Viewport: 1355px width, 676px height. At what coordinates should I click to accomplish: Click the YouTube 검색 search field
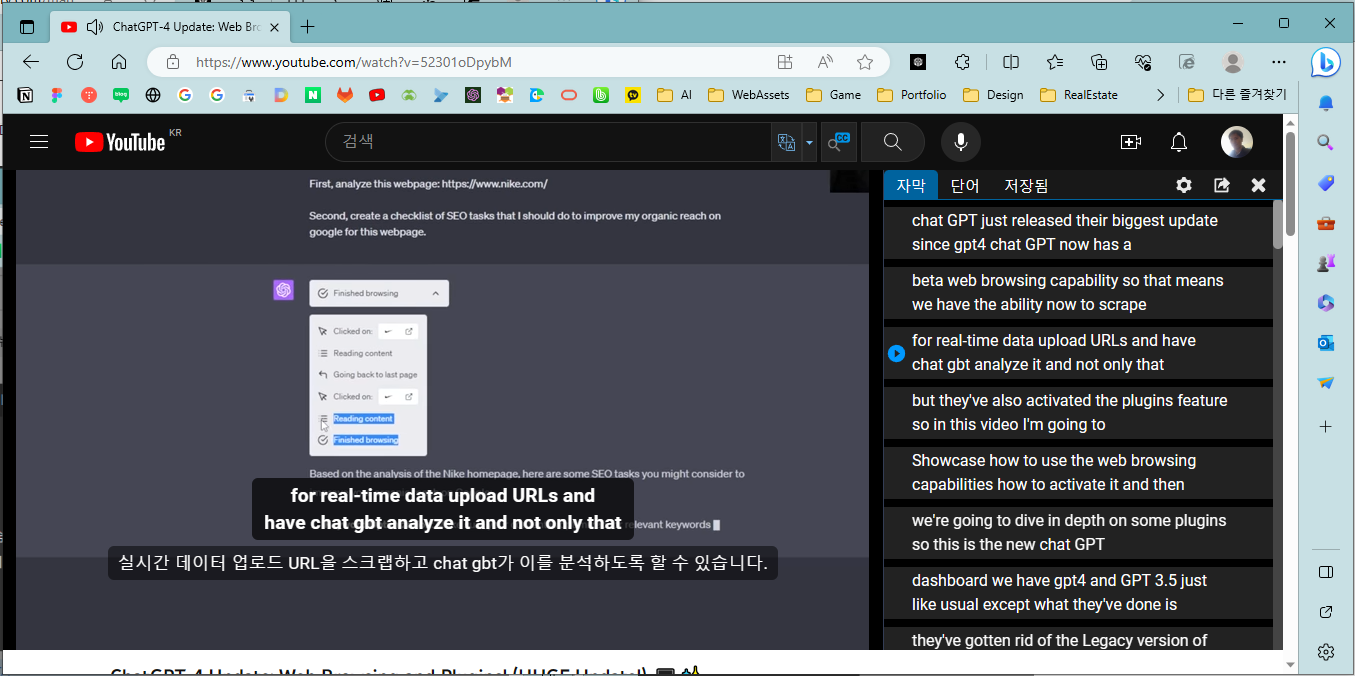click(548, 142)
